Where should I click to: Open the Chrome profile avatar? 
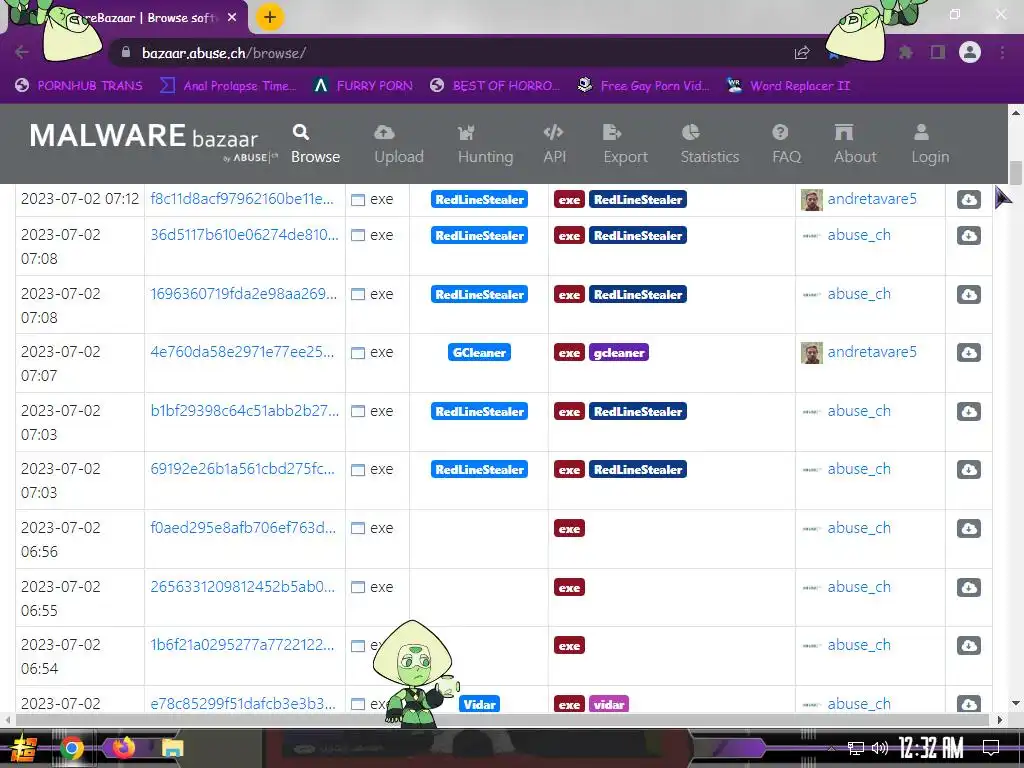click(970, 52)
